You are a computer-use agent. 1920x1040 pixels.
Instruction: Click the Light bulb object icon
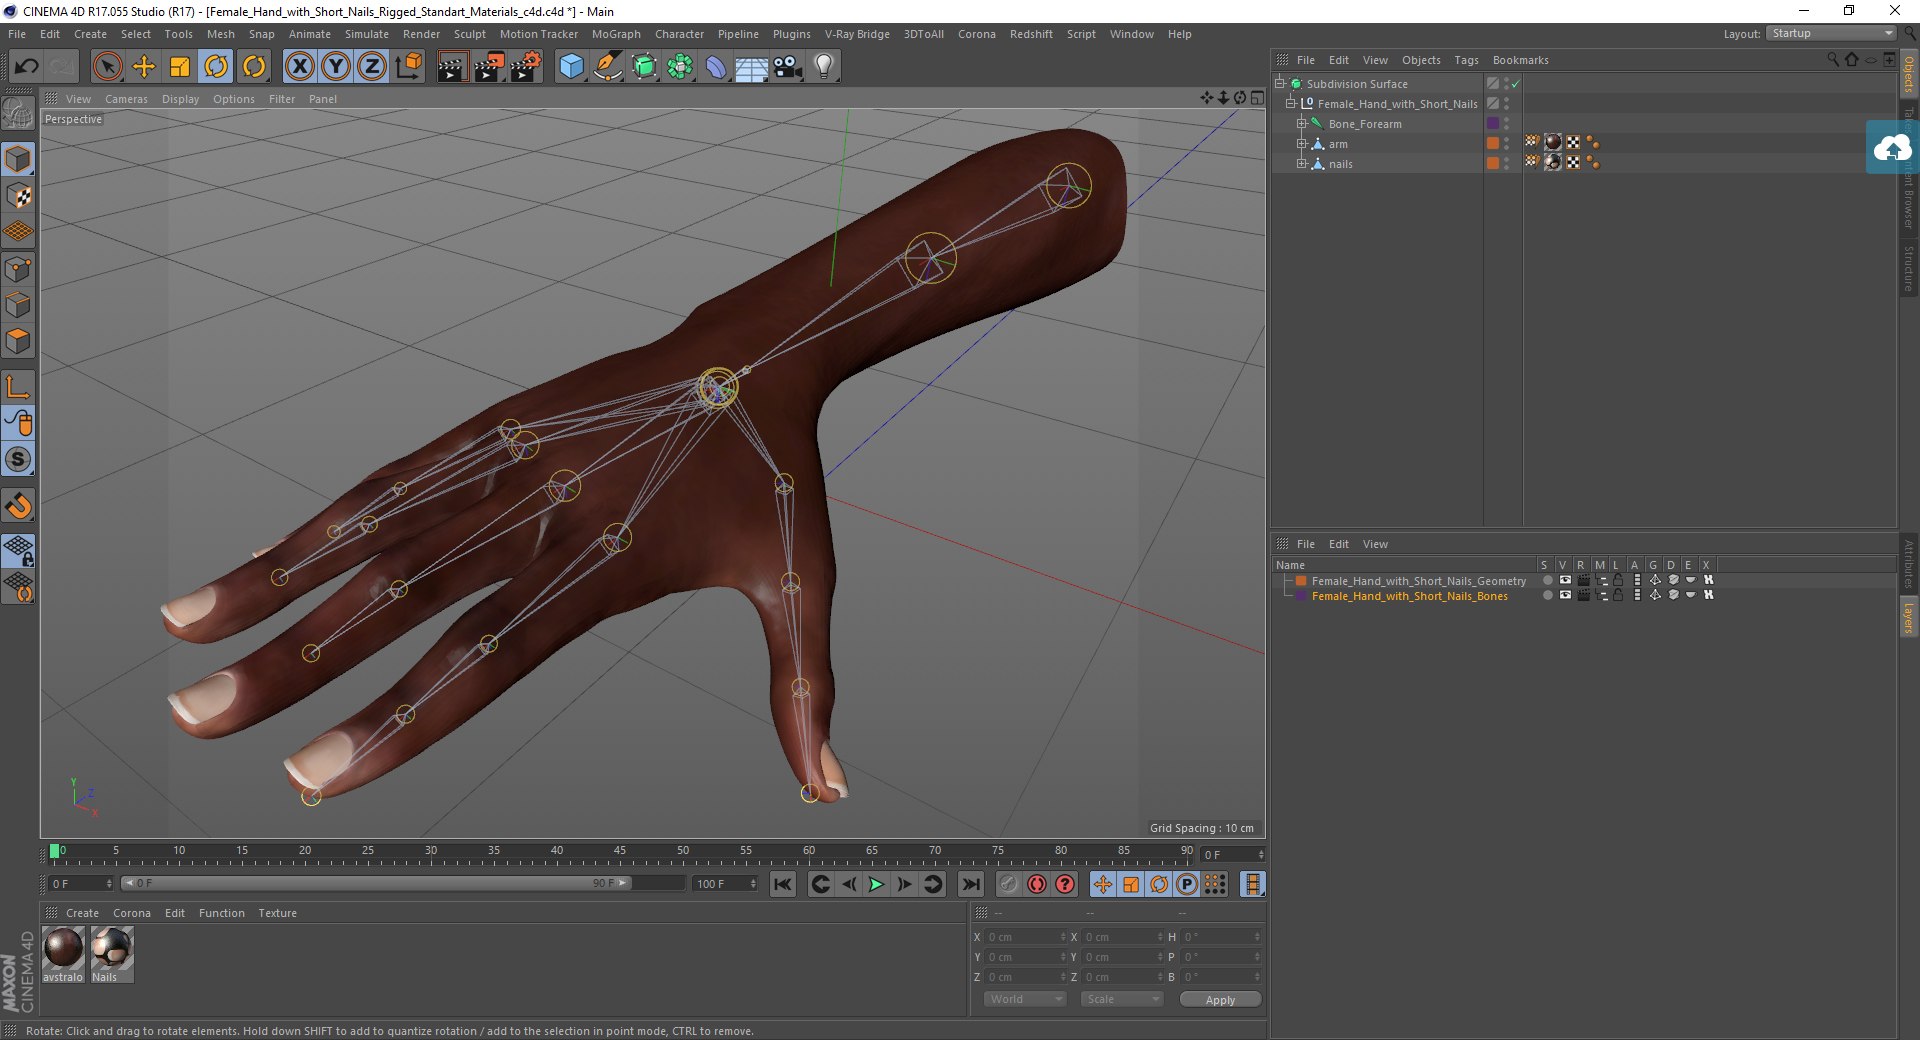click(824, 67)
